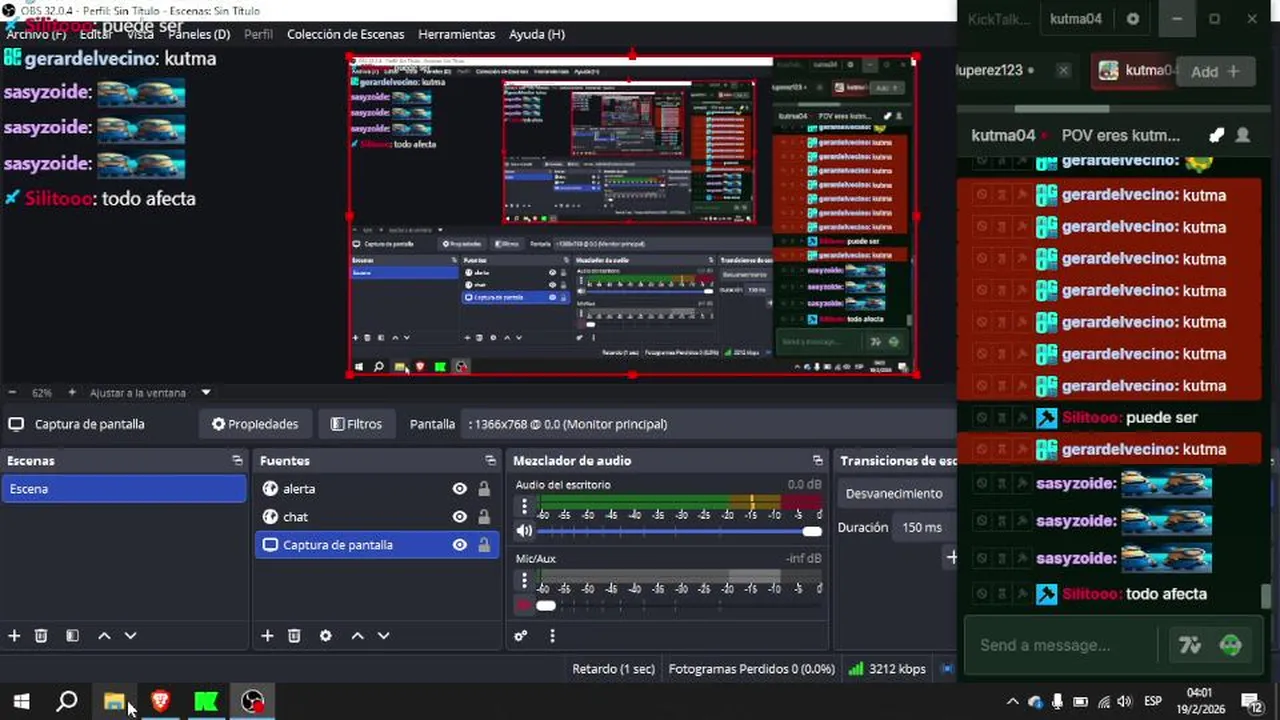The height and width of the screenshot is (720, 1280).
Task: Open Colección de Escenas menu
Action: [x=346, y=34]
